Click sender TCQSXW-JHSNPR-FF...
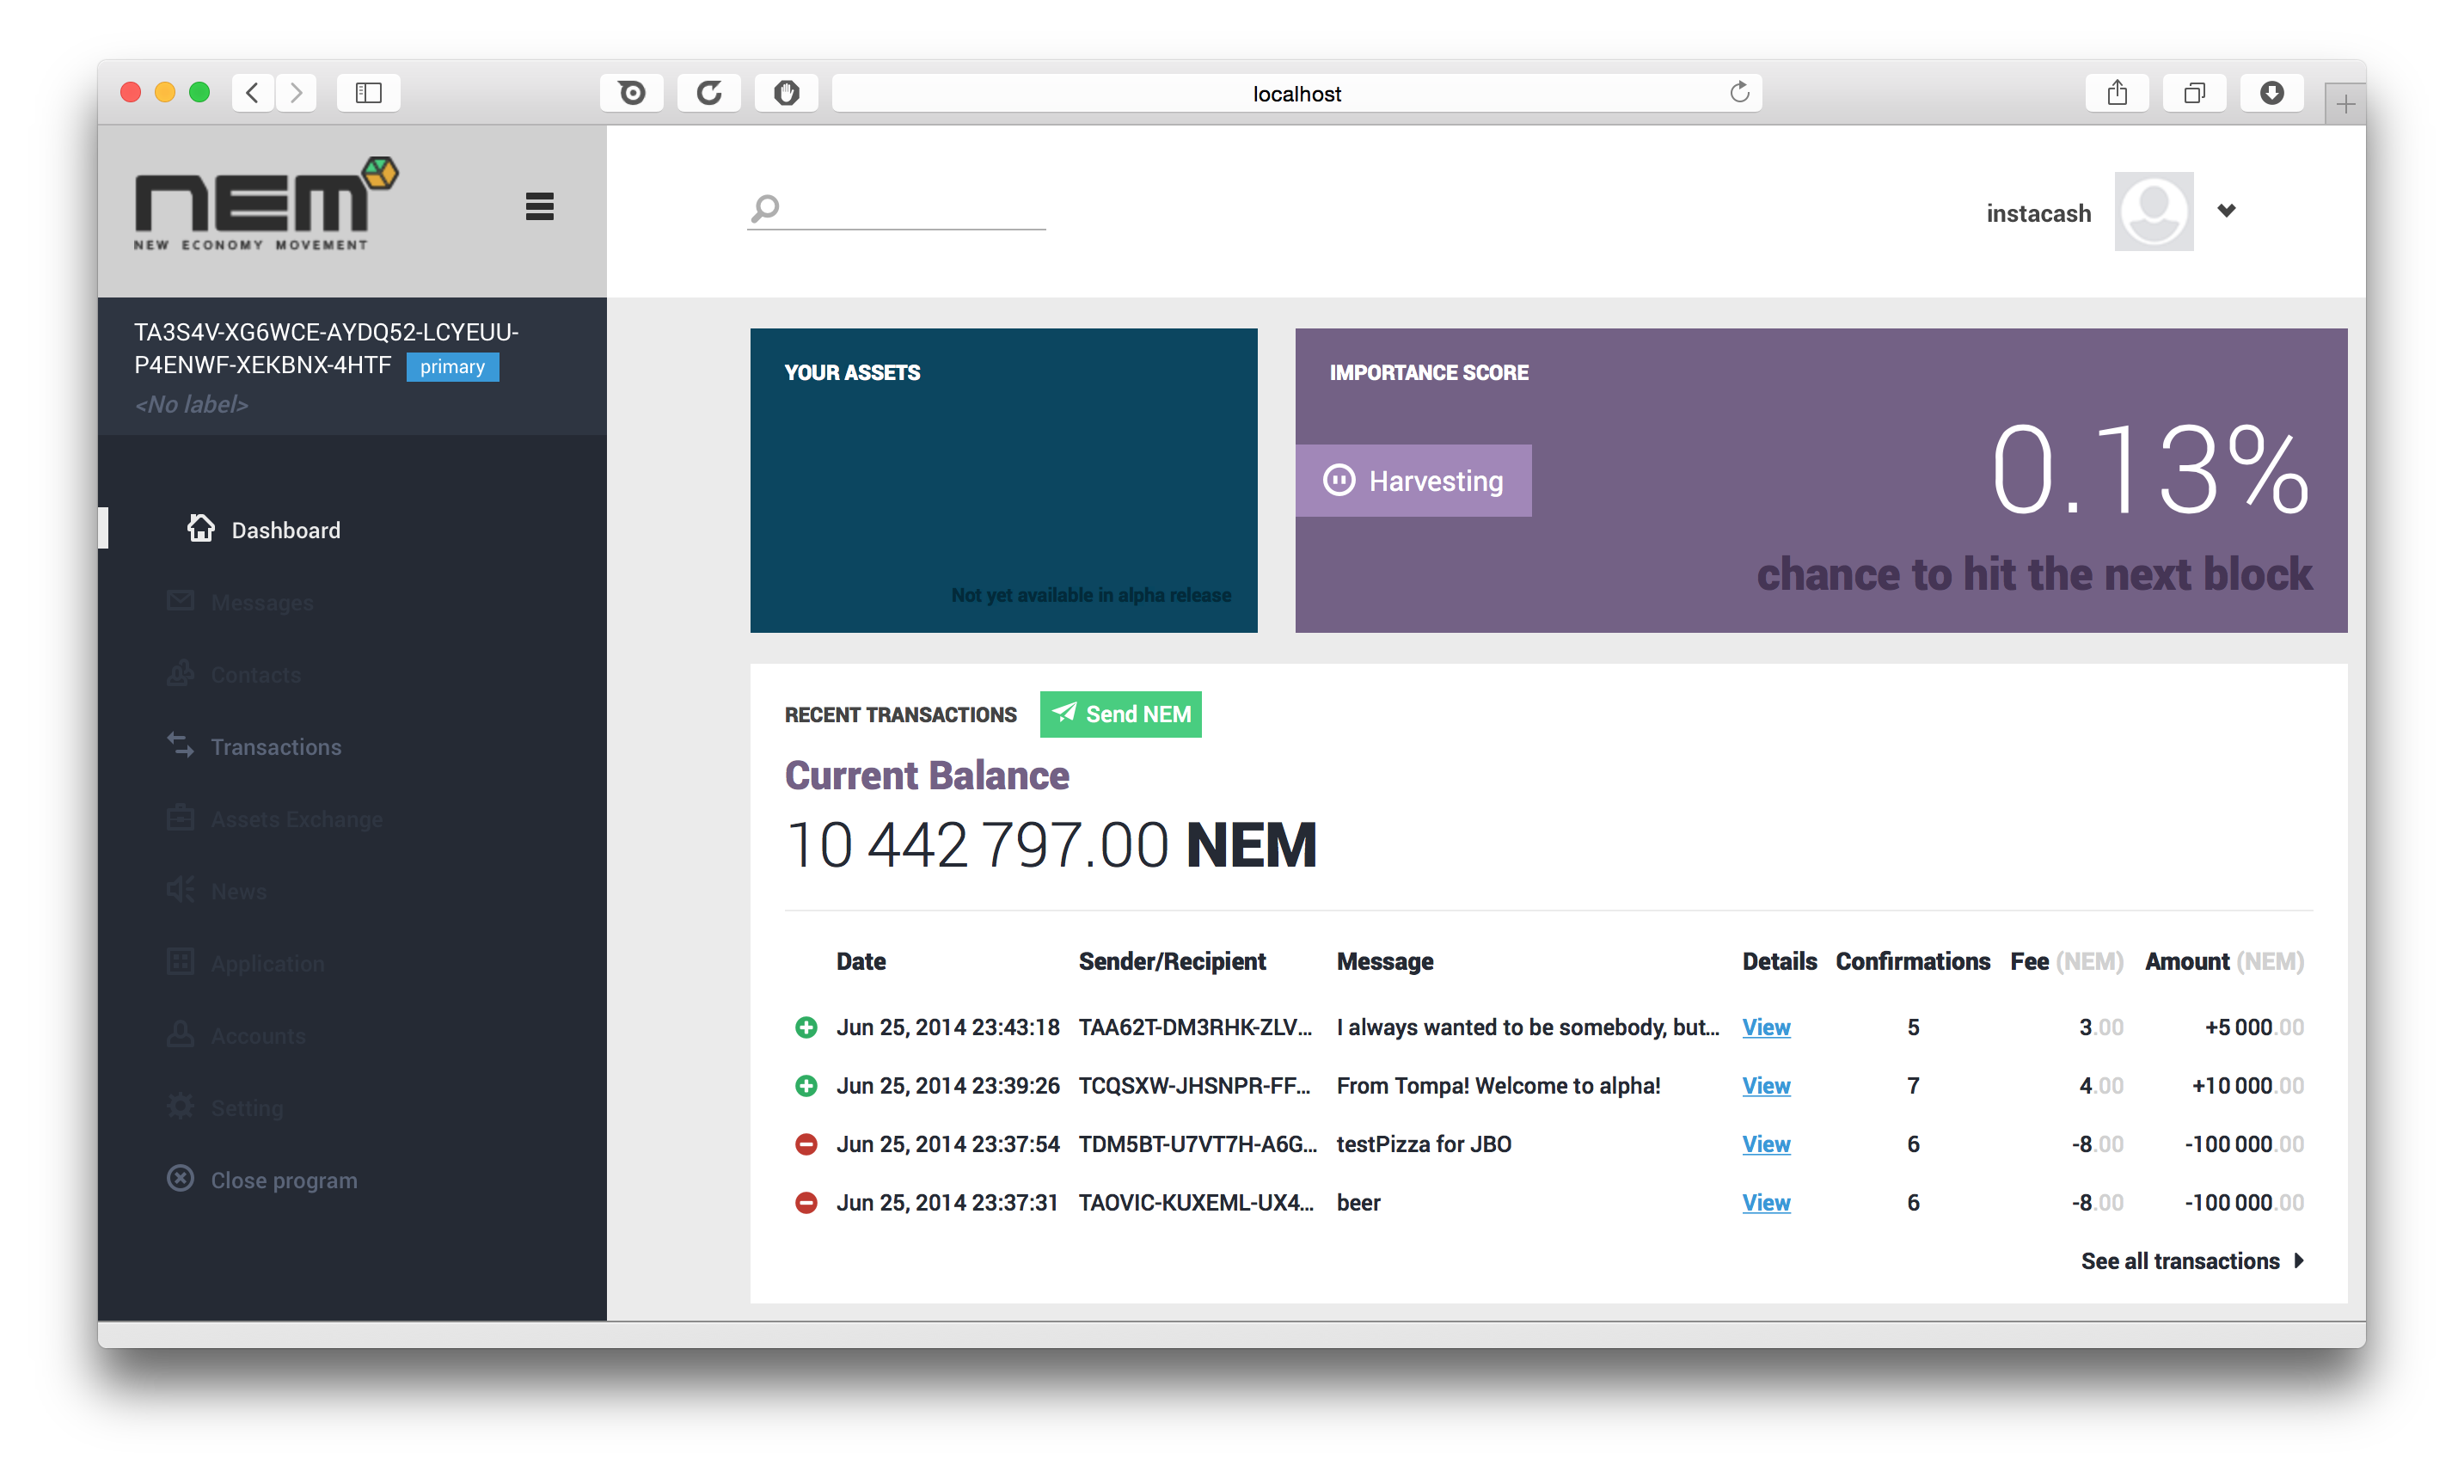The image size is (2464, 1484). (1194, 1086)
